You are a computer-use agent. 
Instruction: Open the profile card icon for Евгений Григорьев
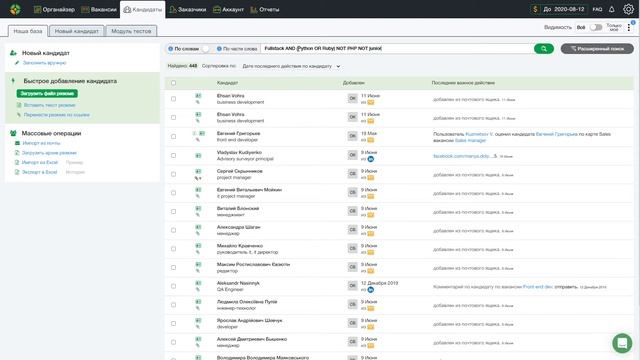[202, 133]
